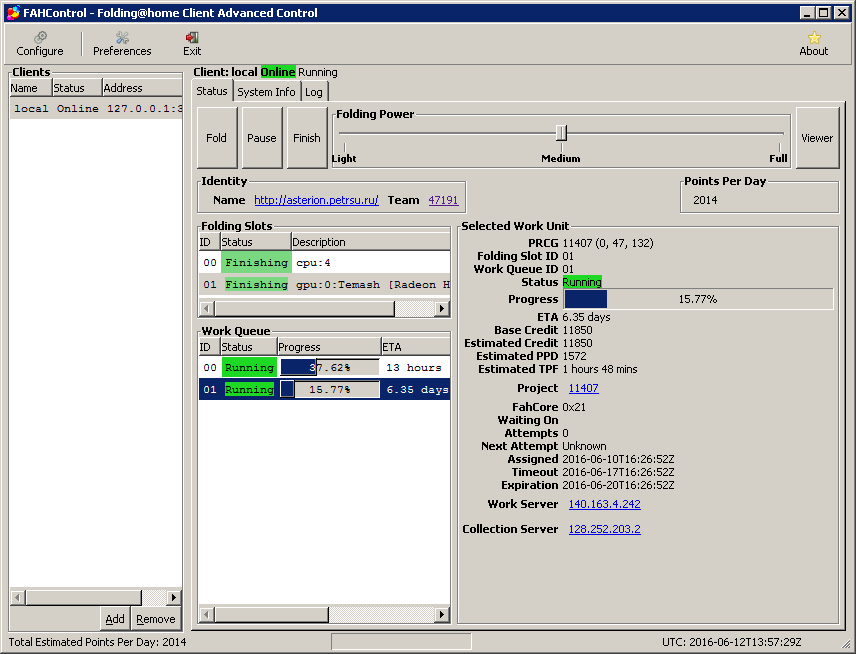Click Folding Slots ID column header
856x654 pixels.
[210, 242]
